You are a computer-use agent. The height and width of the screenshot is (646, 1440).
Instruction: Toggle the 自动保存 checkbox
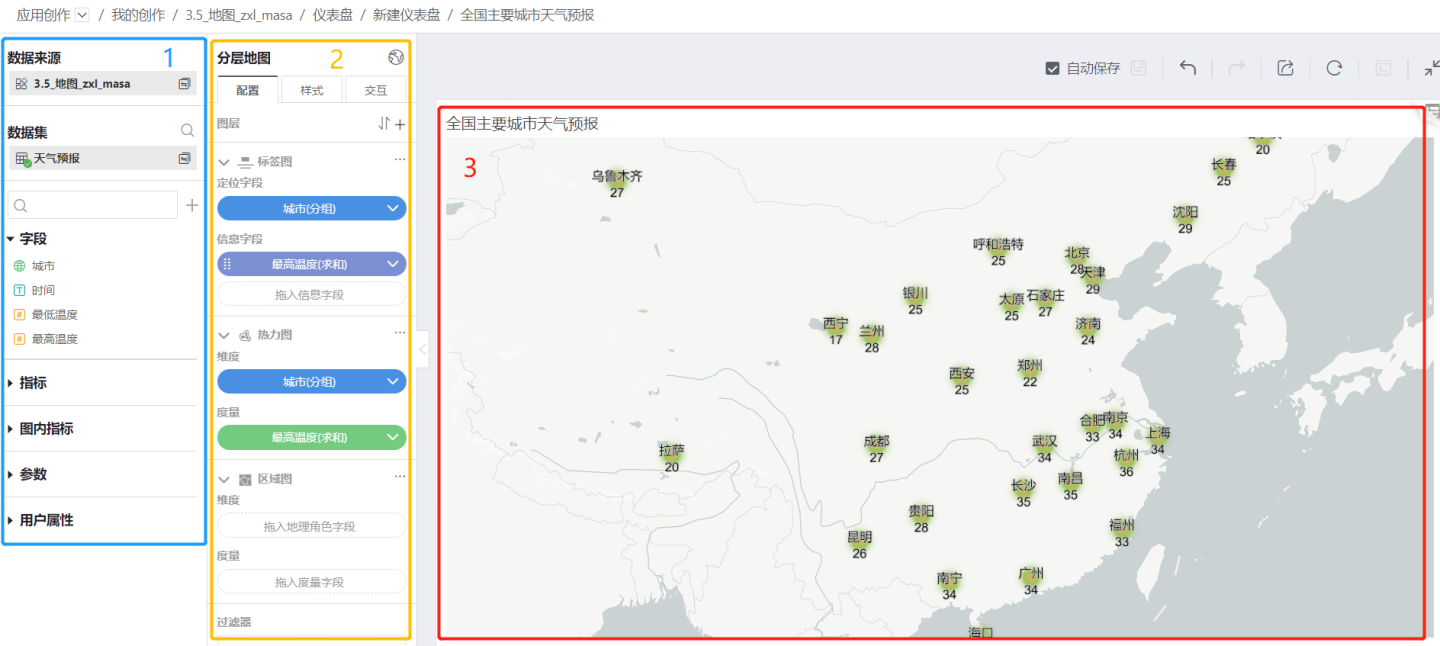click(1052, 68)
